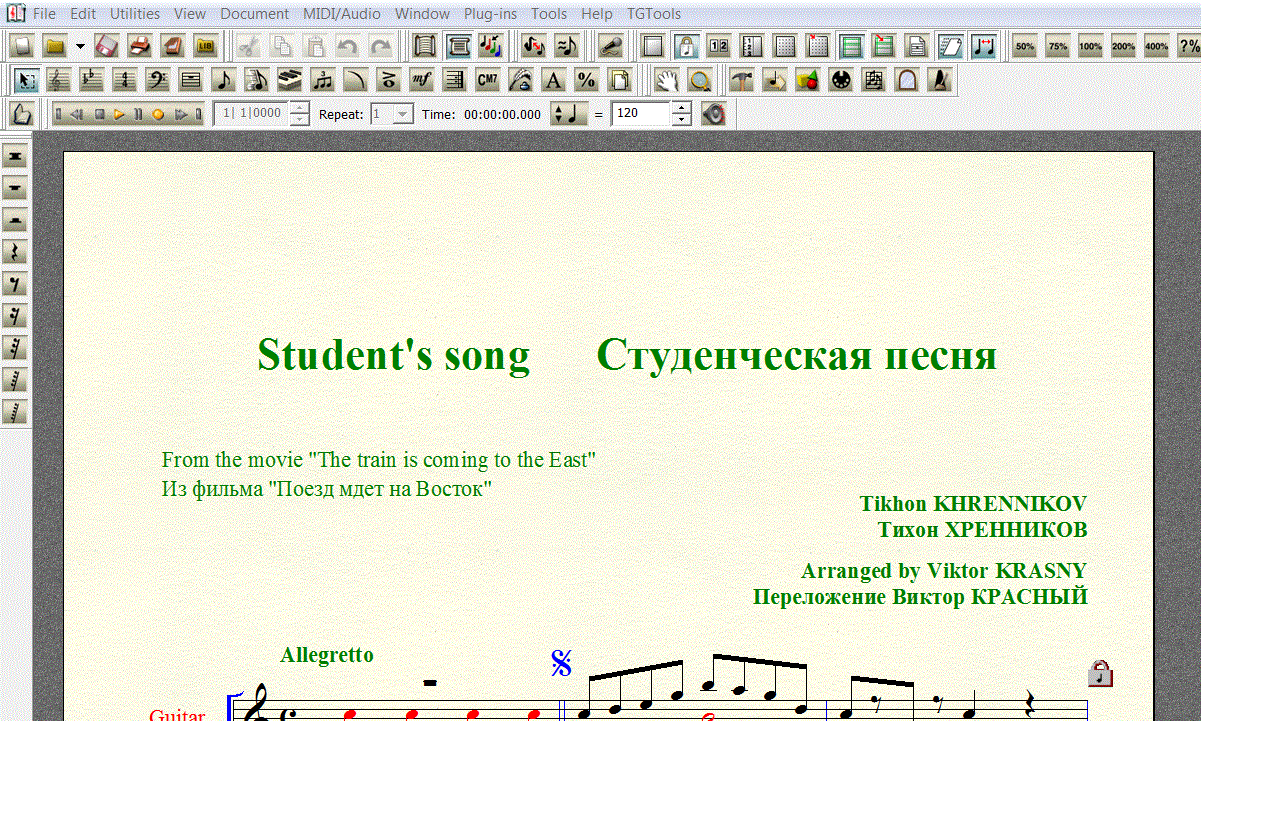Viewport: 1274px width, 817px height.
Task: Switch to Page View icon
Action: coord(458,46)
